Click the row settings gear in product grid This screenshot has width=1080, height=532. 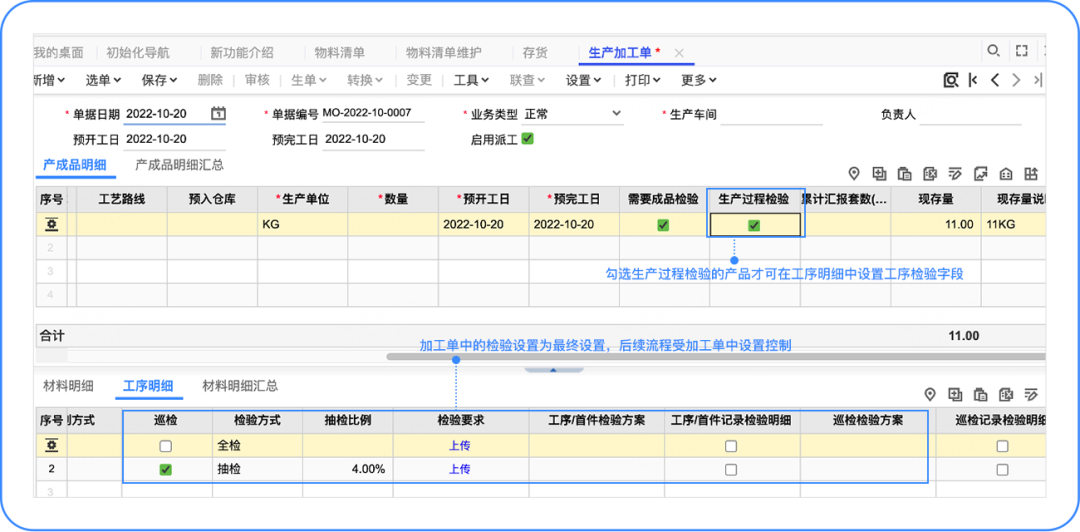(x=51, y=225)
